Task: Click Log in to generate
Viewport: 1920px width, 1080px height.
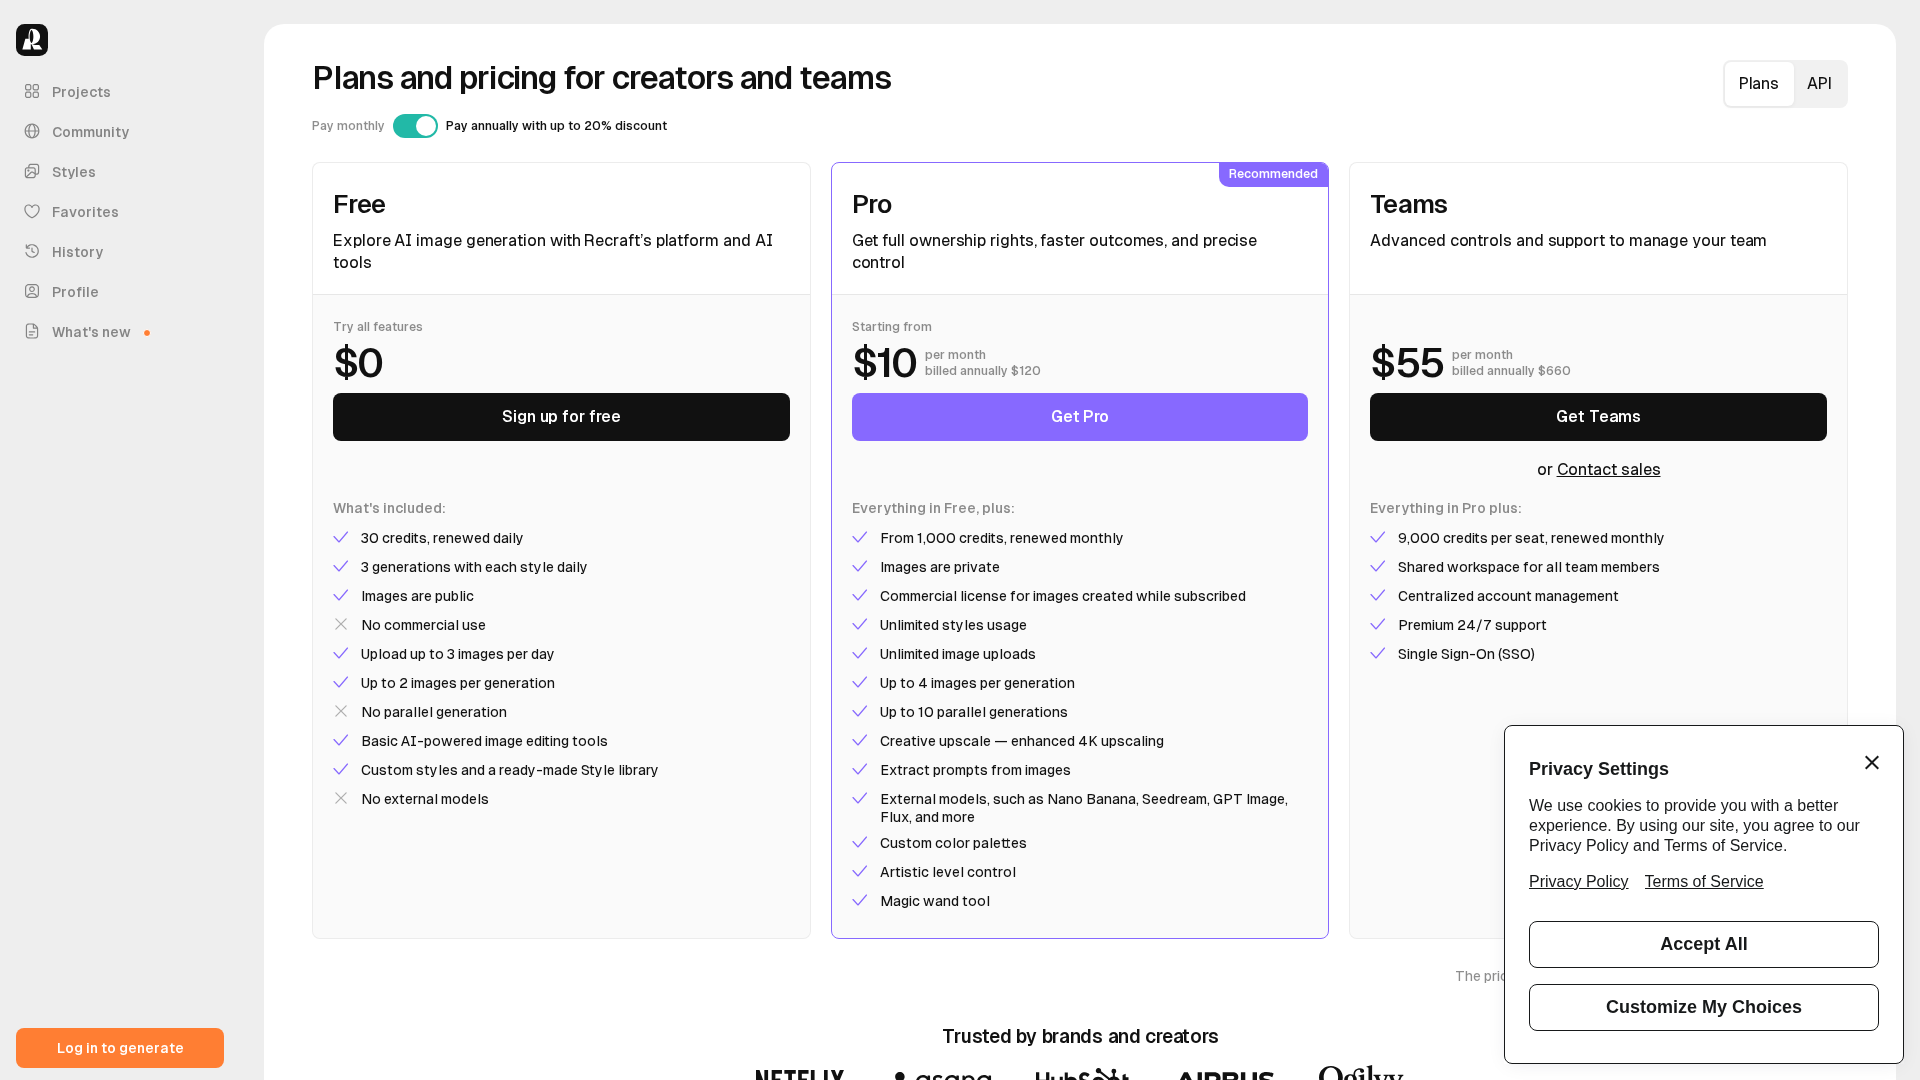Action: point(120,1048)
